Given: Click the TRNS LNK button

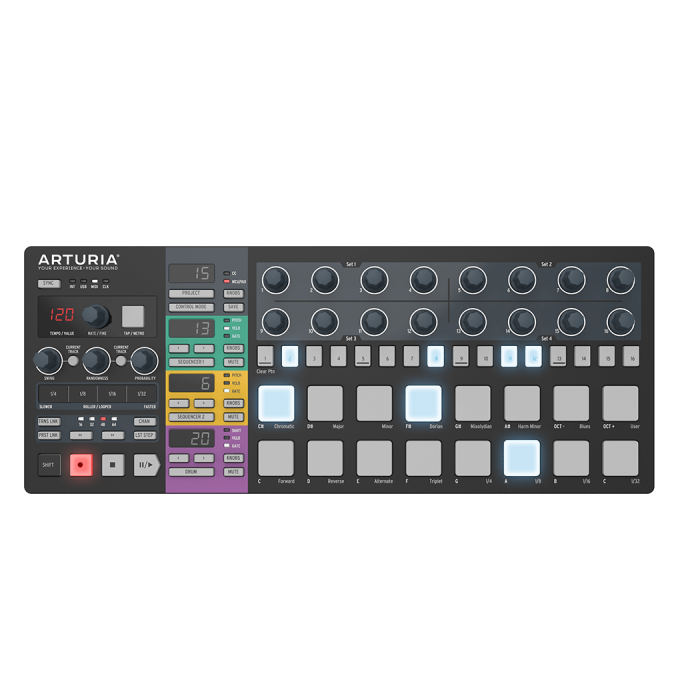Looking at the screenshot, I should (x=49, y=422).
